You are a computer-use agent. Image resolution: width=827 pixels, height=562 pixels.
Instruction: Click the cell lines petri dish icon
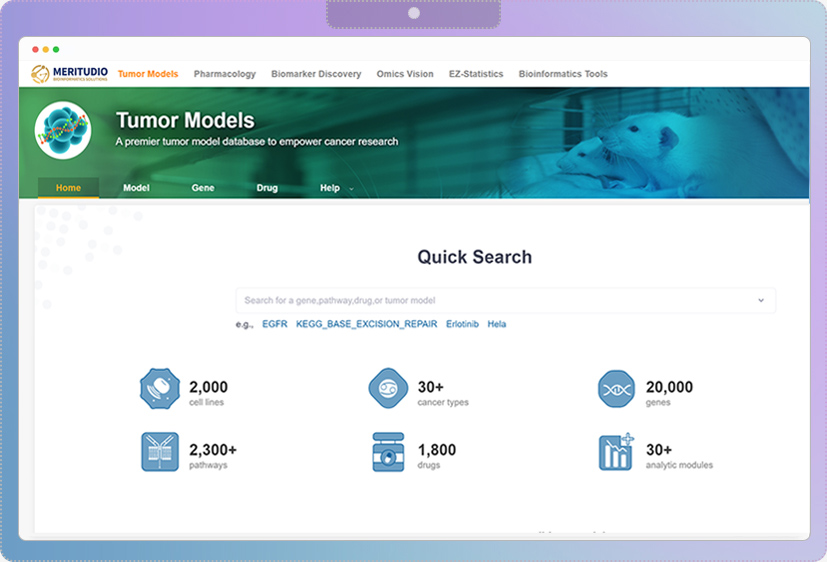coord(159,389)
